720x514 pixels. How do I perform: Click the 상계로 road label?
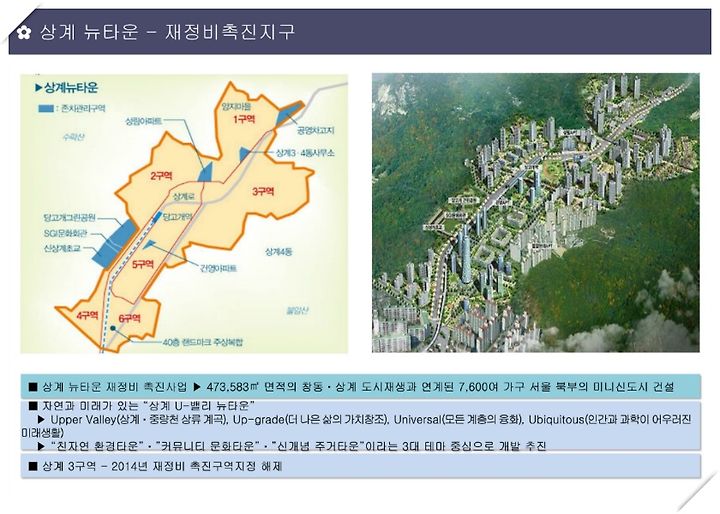tap(184, 196)
